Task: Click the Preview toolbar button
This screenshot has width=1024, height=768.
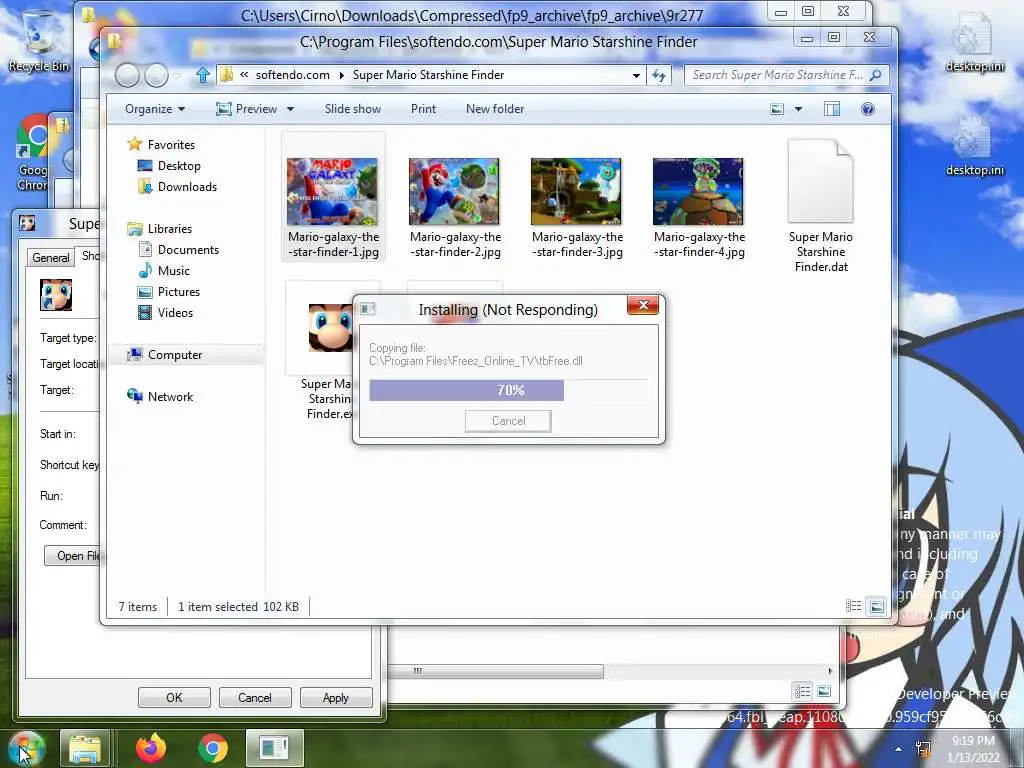Action: 247,109
